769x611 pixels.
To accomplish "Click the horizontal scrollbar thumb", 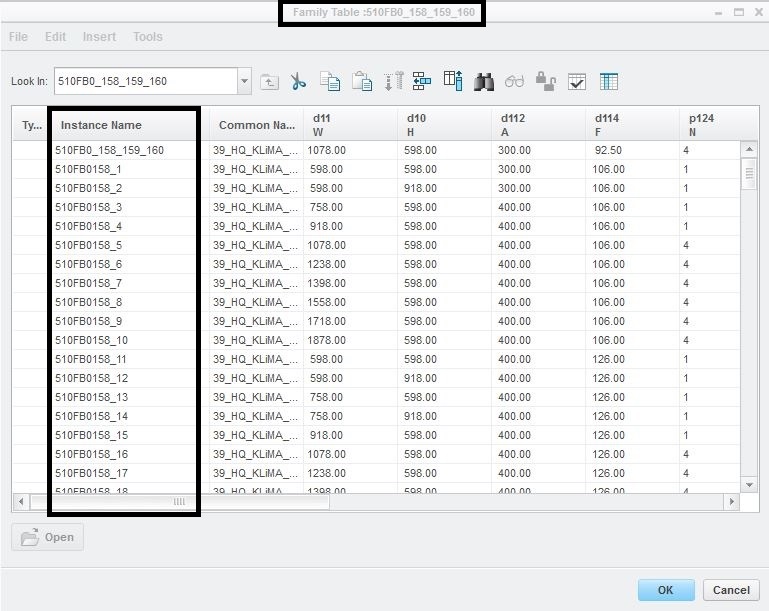I will pos(179,502).
